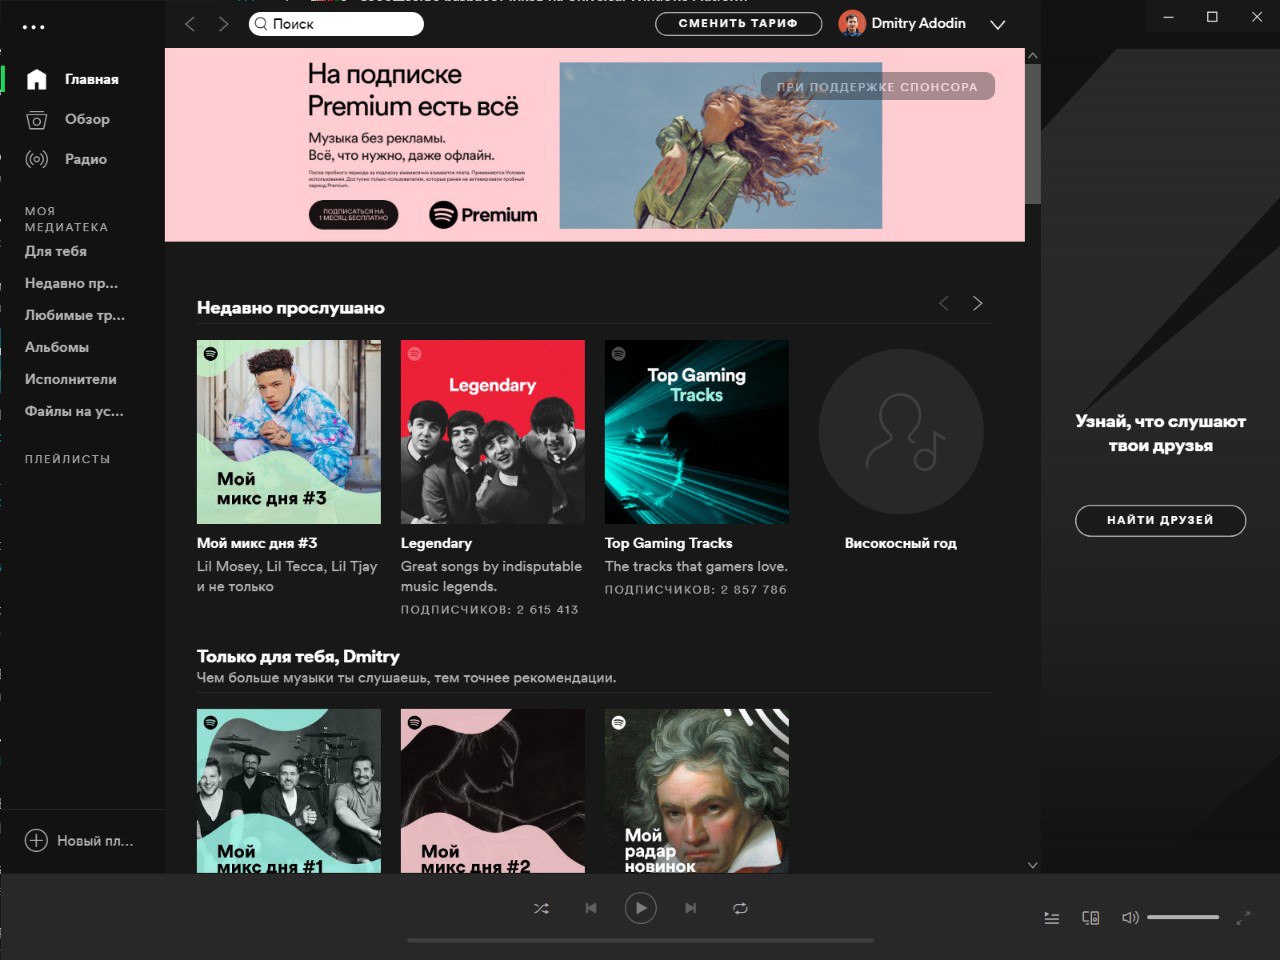Click the Spotify Premium logo in banner
This screenshot has height=960, width=1280.
tap(483, 215)
